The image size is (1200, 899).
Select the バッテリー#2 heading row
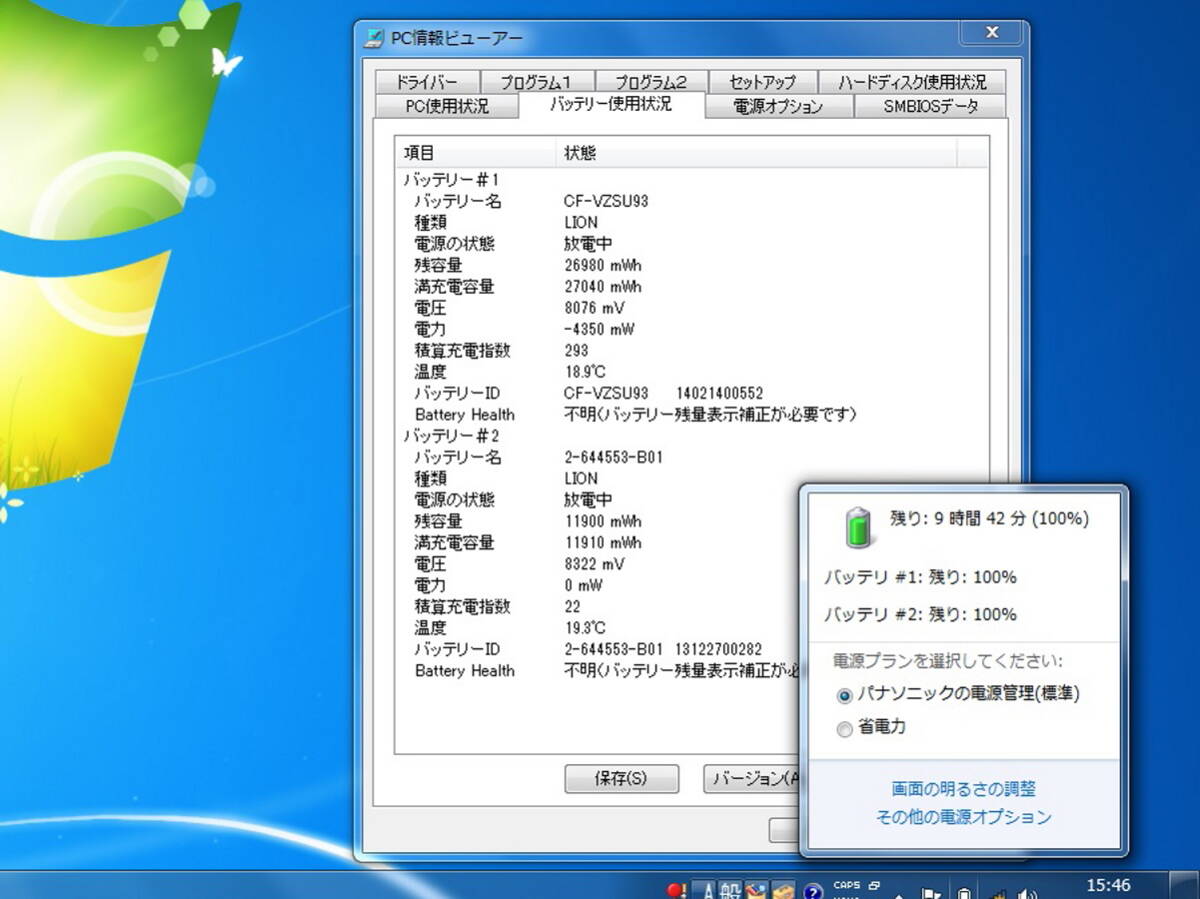point(451,436)
